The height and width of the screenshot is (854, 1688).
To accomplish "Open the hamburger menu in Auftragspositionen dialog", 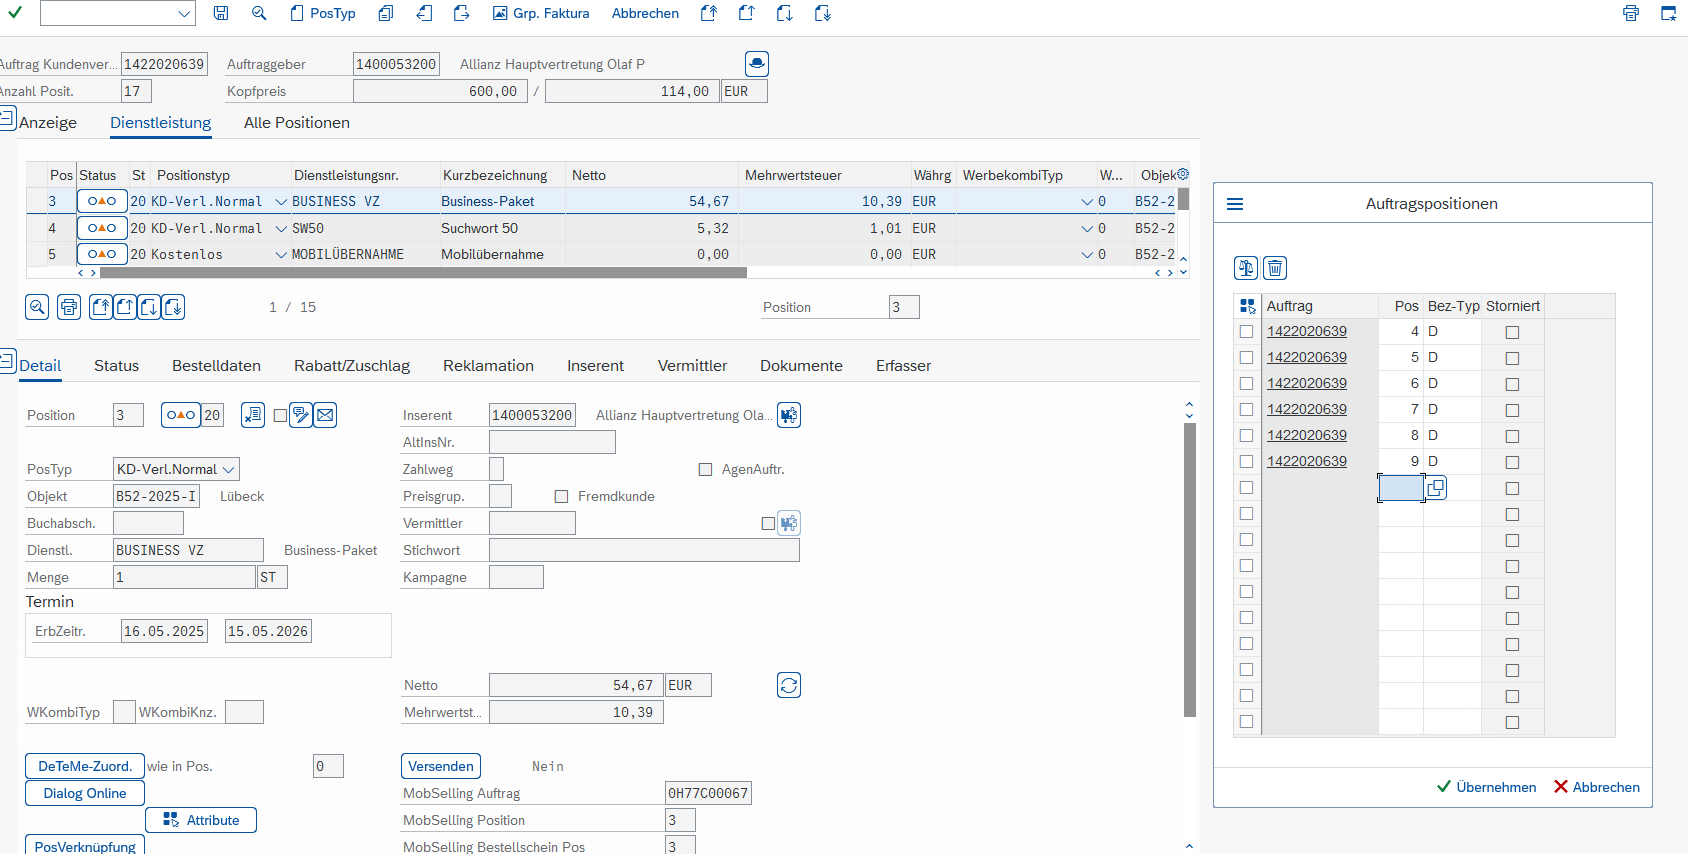I will pyautogui.click(x=1235, y=204).
